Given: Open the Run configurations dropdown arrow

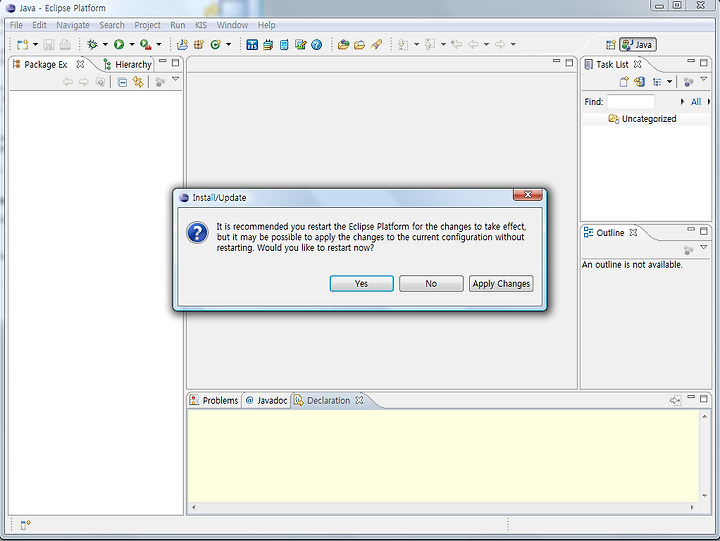Looking at the screenshot, I should pyautogui.click(x=132, y=45).
